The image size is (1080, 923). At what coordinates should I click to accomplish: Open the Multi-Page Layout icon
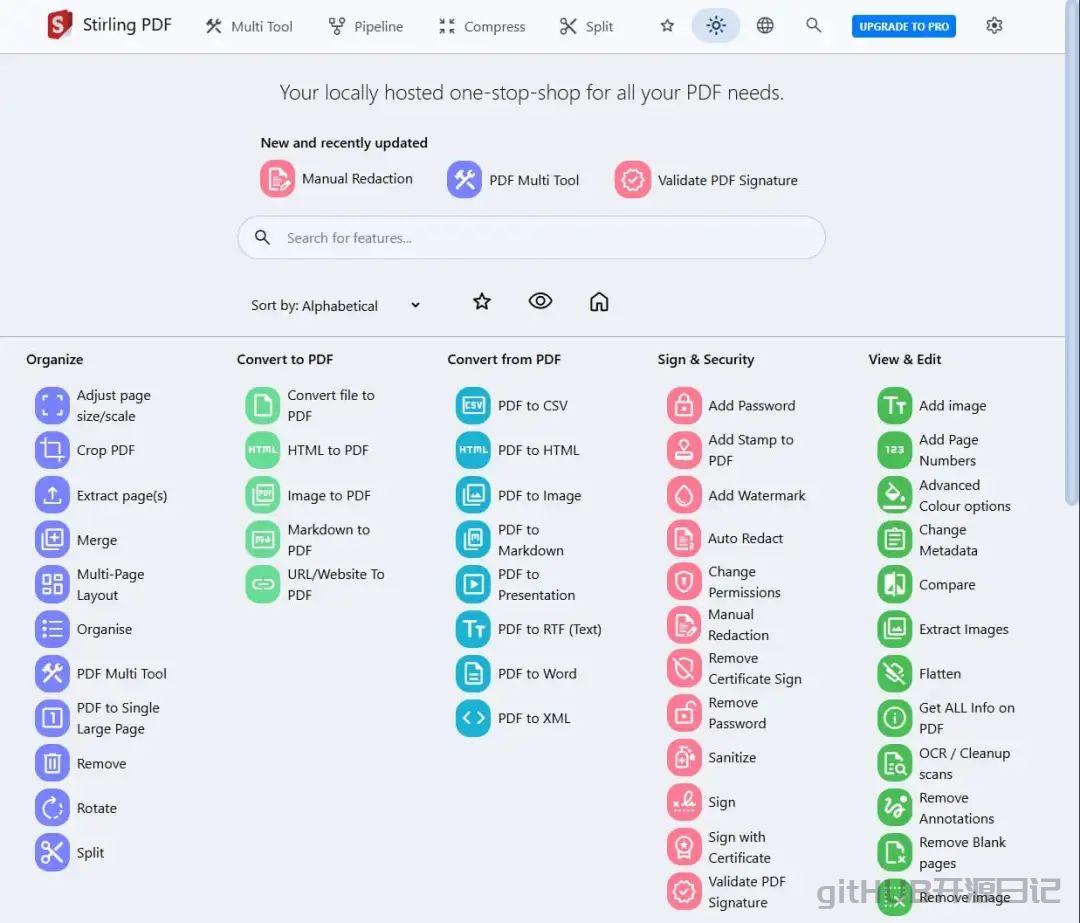[52, 584]
